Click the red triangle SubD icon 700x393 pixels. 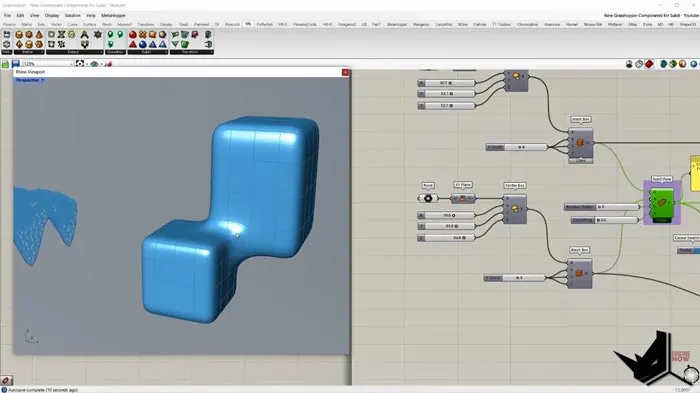(133, 44)
